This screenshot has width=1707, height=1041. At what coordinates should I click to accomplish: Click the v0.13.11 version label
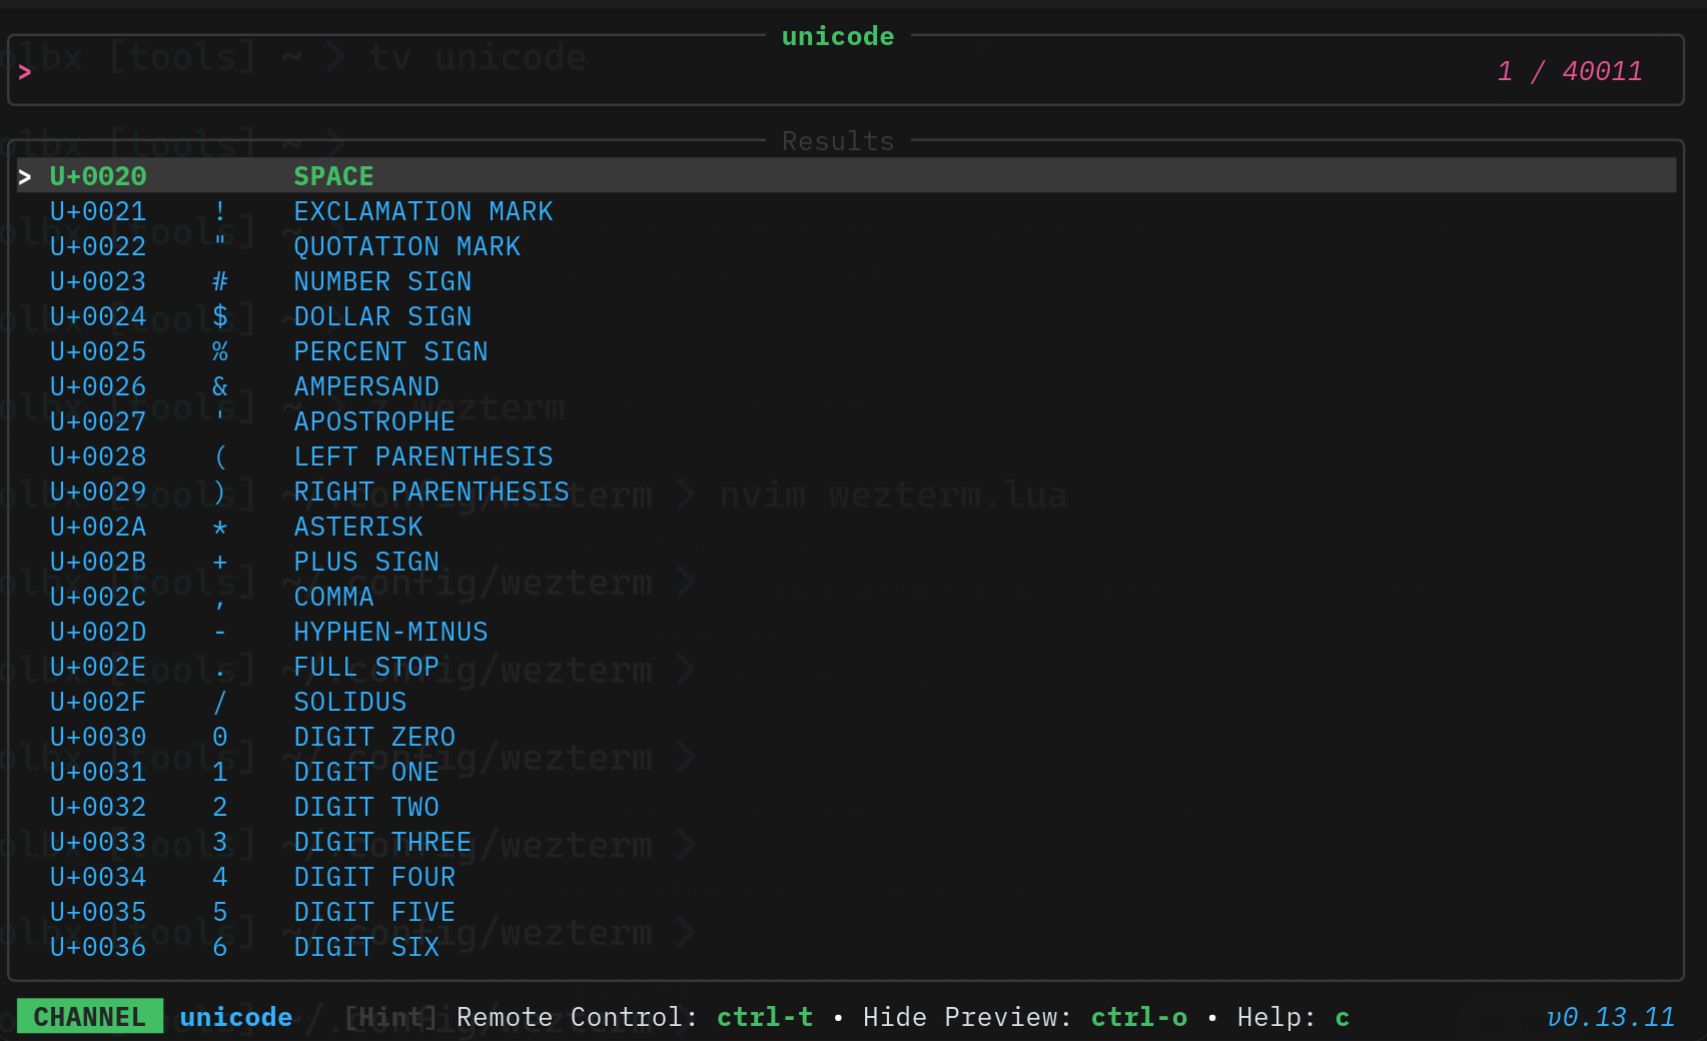coord(1610,1017)
